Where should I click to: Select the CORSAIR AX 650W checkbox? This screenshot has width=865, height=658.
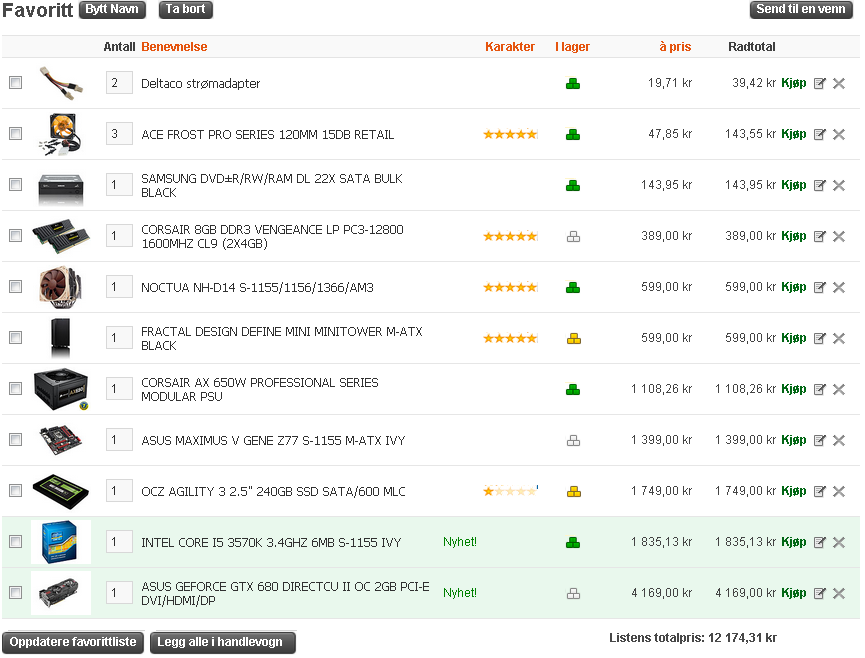(x=15, y=388)
